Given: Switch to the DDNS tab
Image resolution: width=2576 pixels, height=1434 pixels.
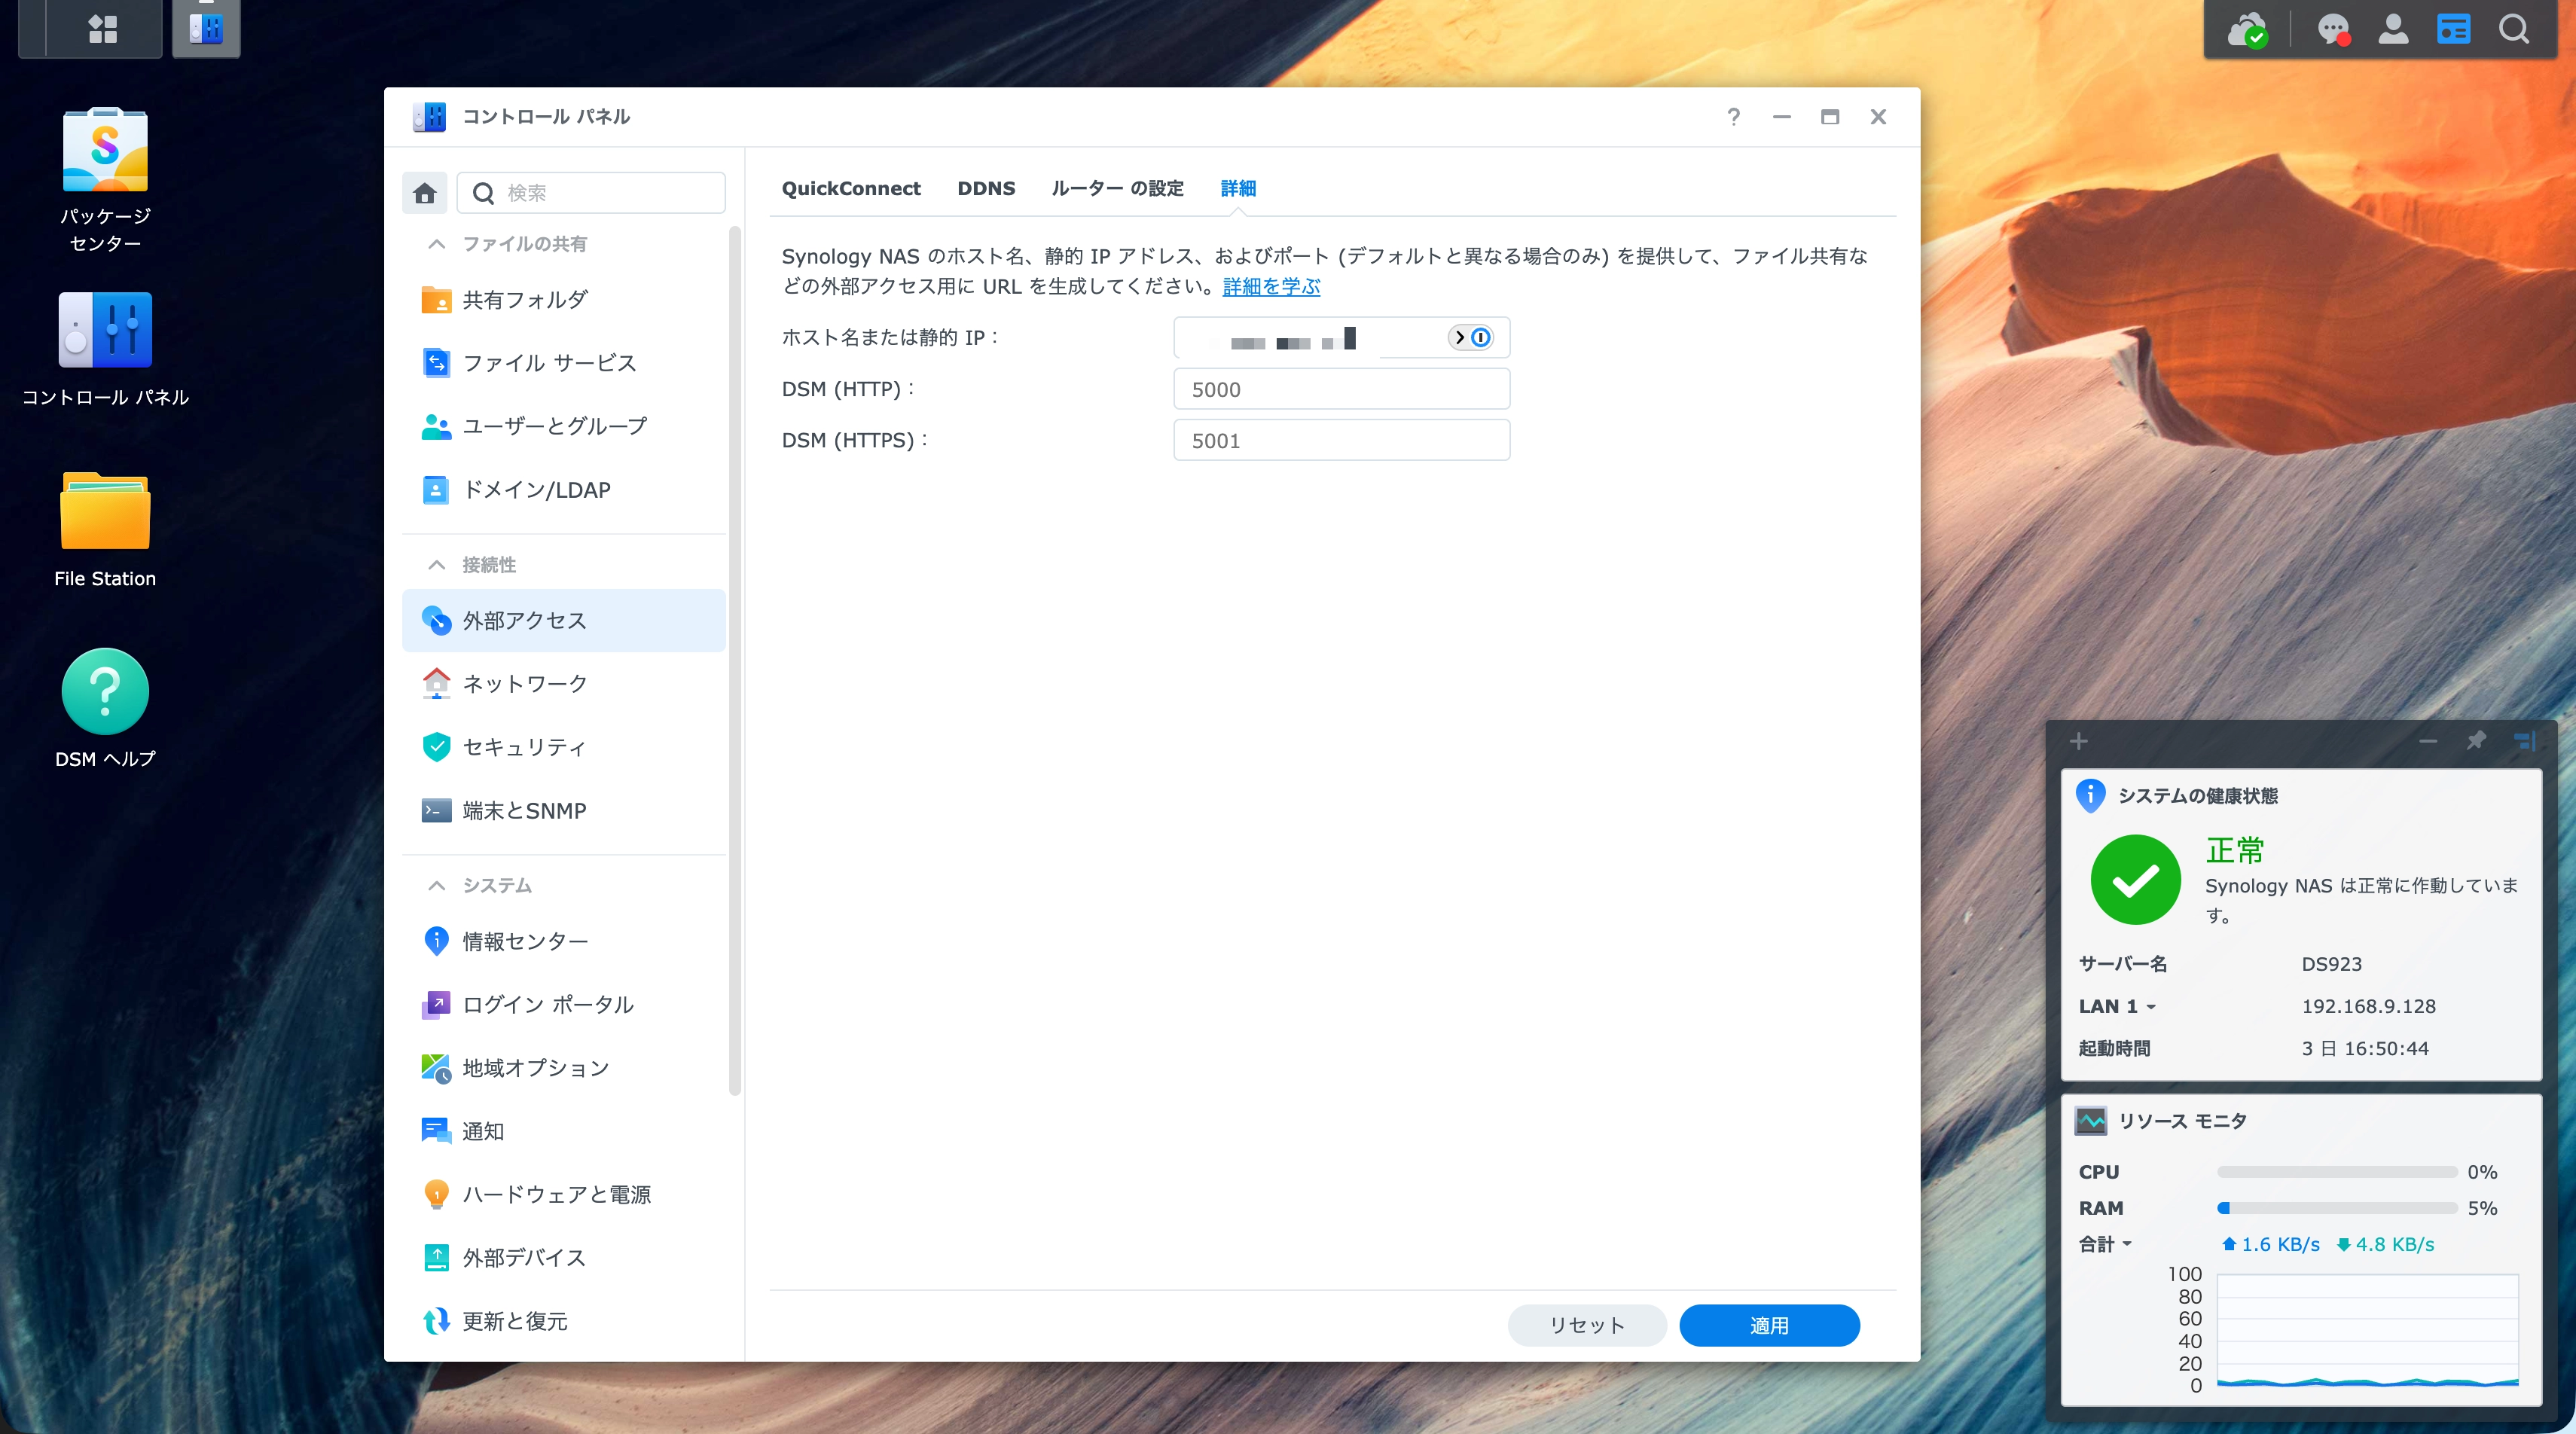Looking at the screenshot, I should click(x=985, y=188).
